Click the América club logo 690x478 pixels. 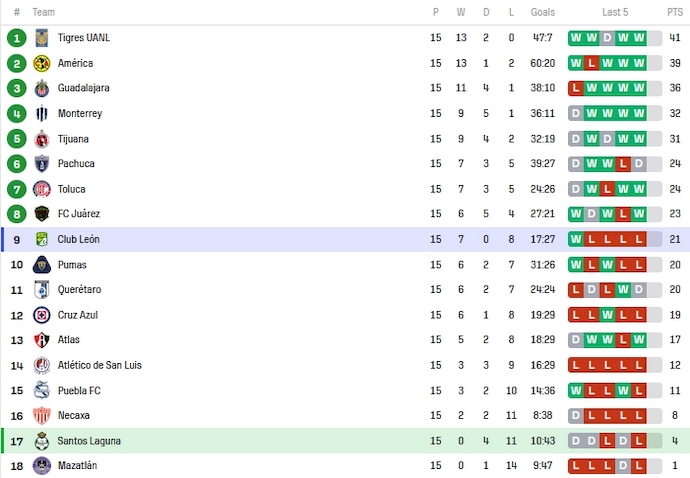point(42,63)
